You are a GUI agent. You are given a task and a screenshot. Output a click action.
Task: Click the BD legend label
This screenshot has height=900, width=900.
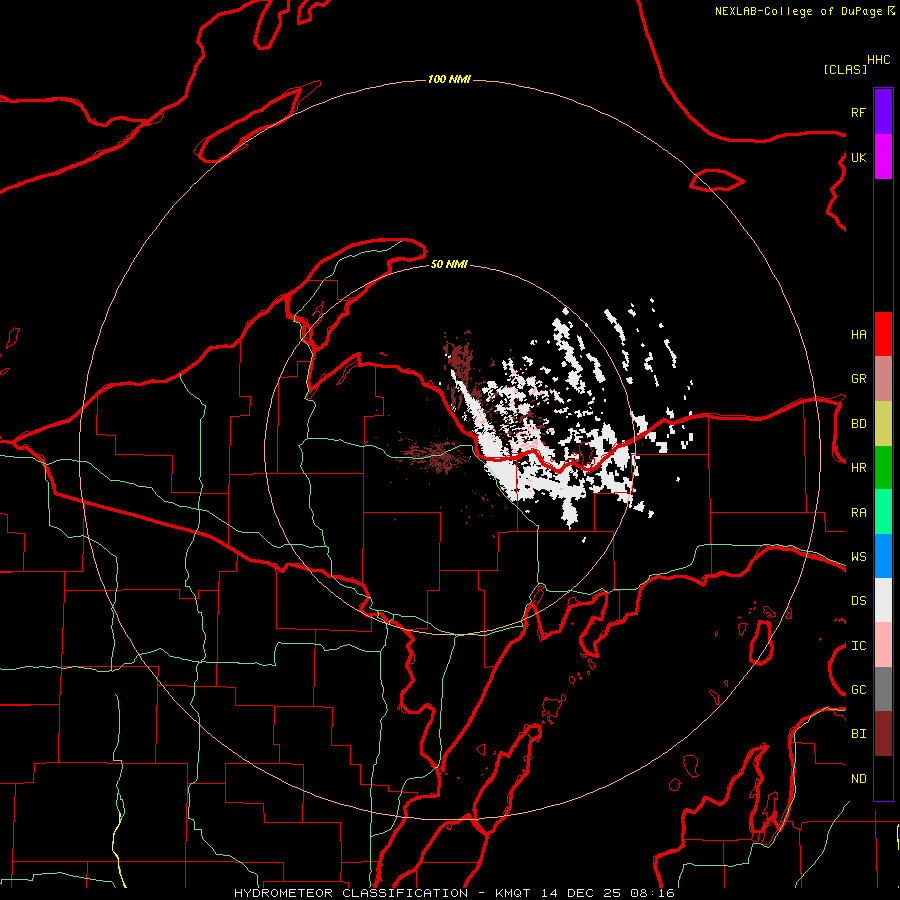pyautogui.click(x=858, y=424)
